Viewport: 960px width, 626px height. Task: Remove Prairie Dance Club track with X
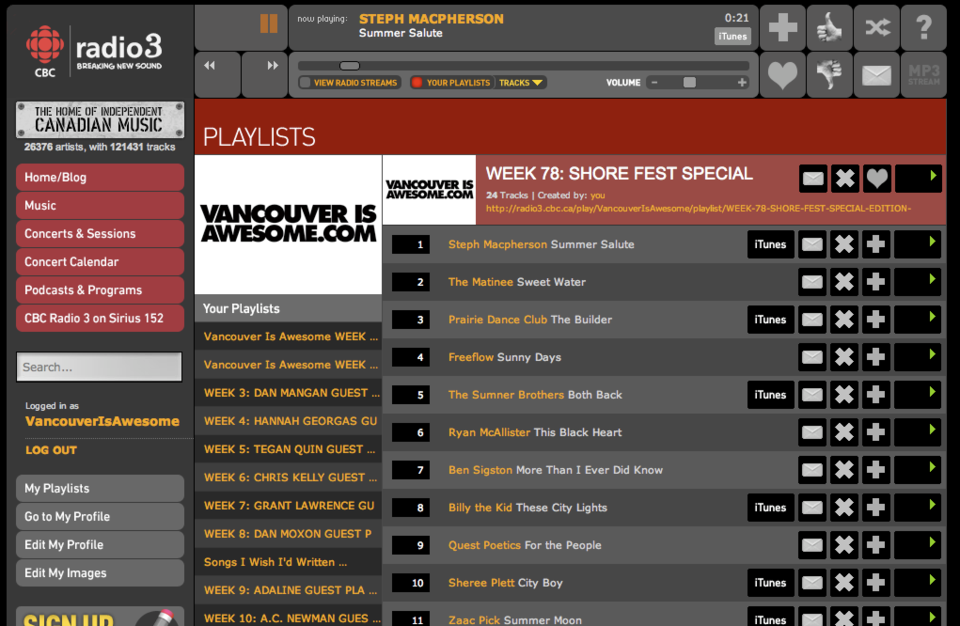point(844,320)
